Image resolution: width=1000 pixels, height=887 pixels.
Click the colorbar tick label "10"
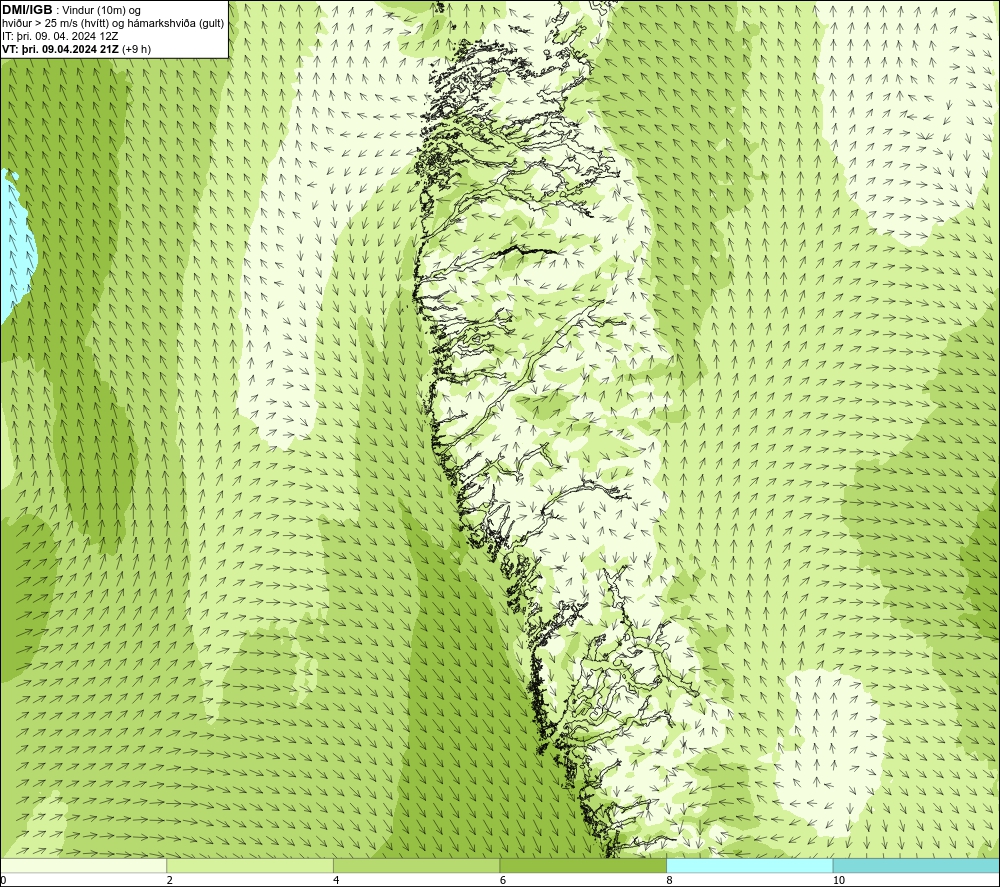click(x=839, y=880)
